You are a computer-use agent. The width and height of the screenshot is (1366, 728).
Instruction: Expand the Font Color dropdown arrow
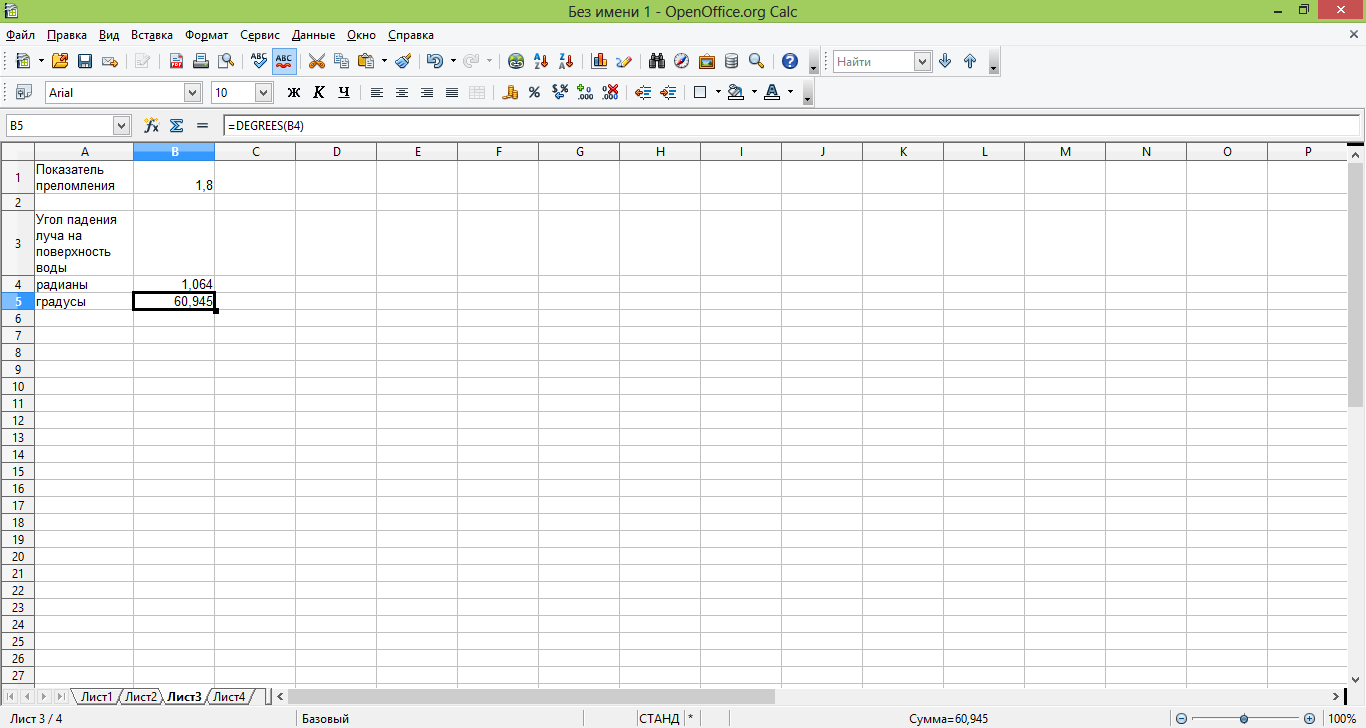790,92
